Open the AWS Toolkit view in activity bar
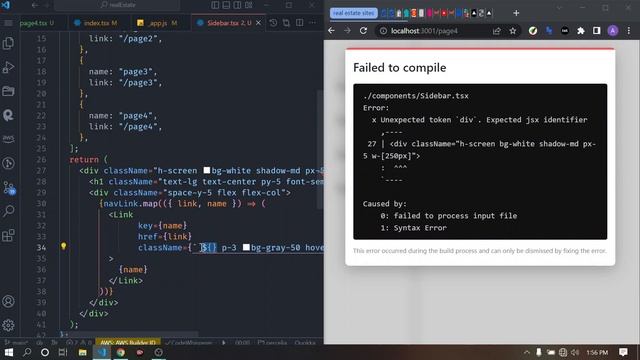The width and height of the screenshot is (640, 360). tap(8, 139)
